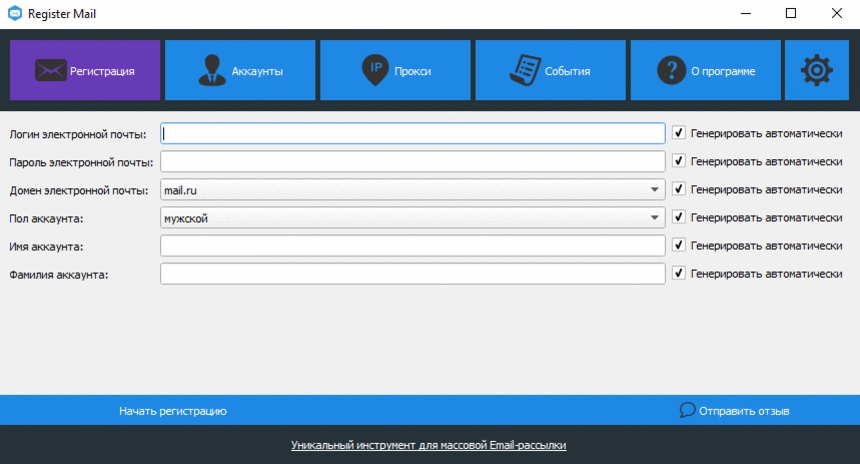
Task: Click the question mark icon О программе
Action: point(671,70)
